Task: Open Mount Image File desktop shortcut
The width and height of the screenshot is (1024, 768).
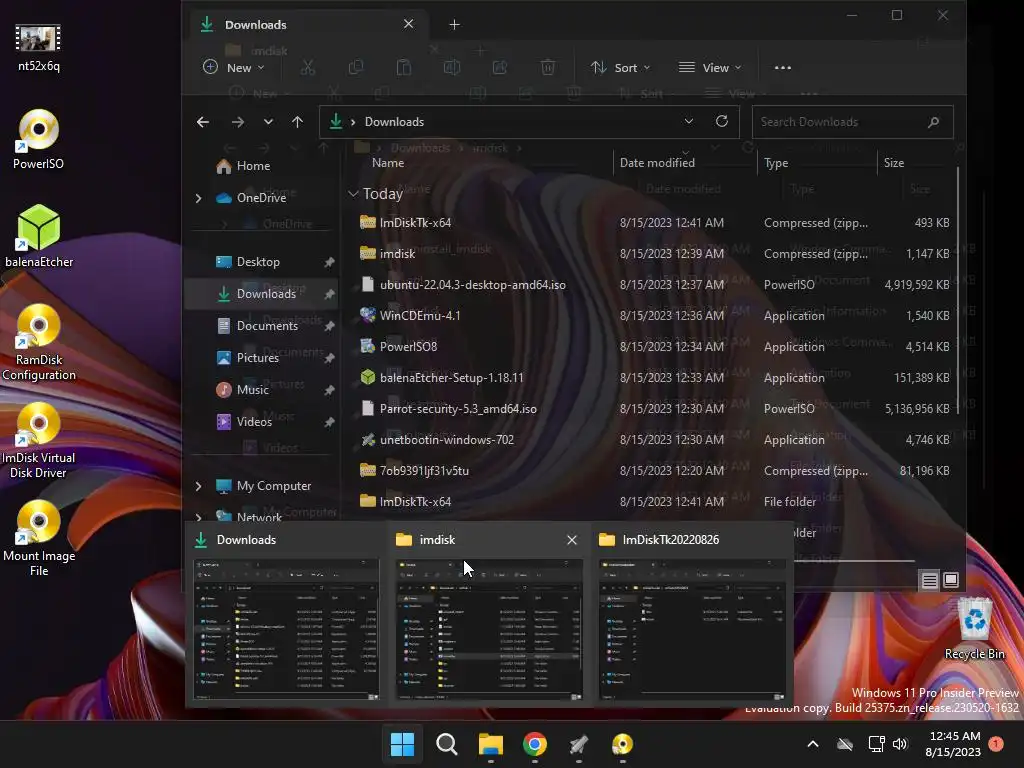Action: tap(39, 539)
